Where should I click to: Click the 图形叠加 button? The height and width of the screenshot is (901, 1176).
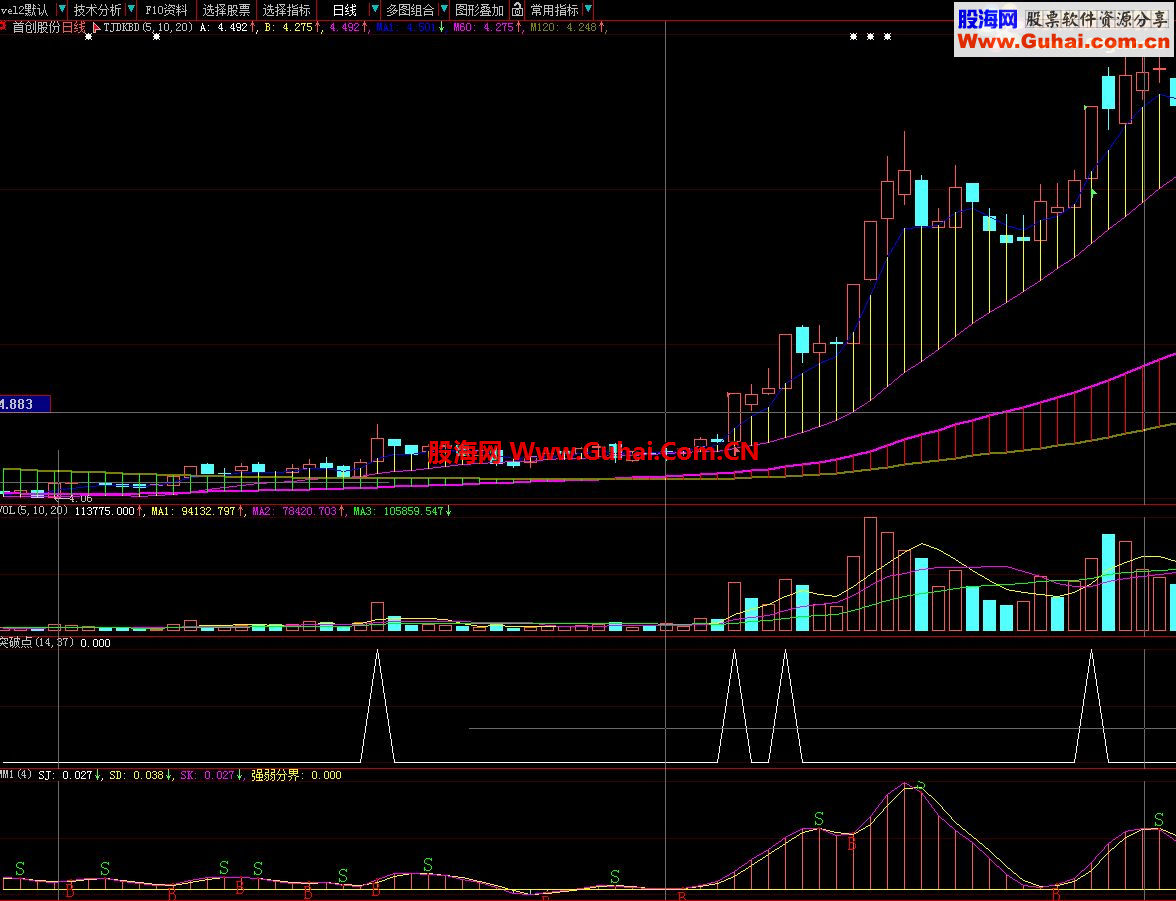tap(479, 10)
